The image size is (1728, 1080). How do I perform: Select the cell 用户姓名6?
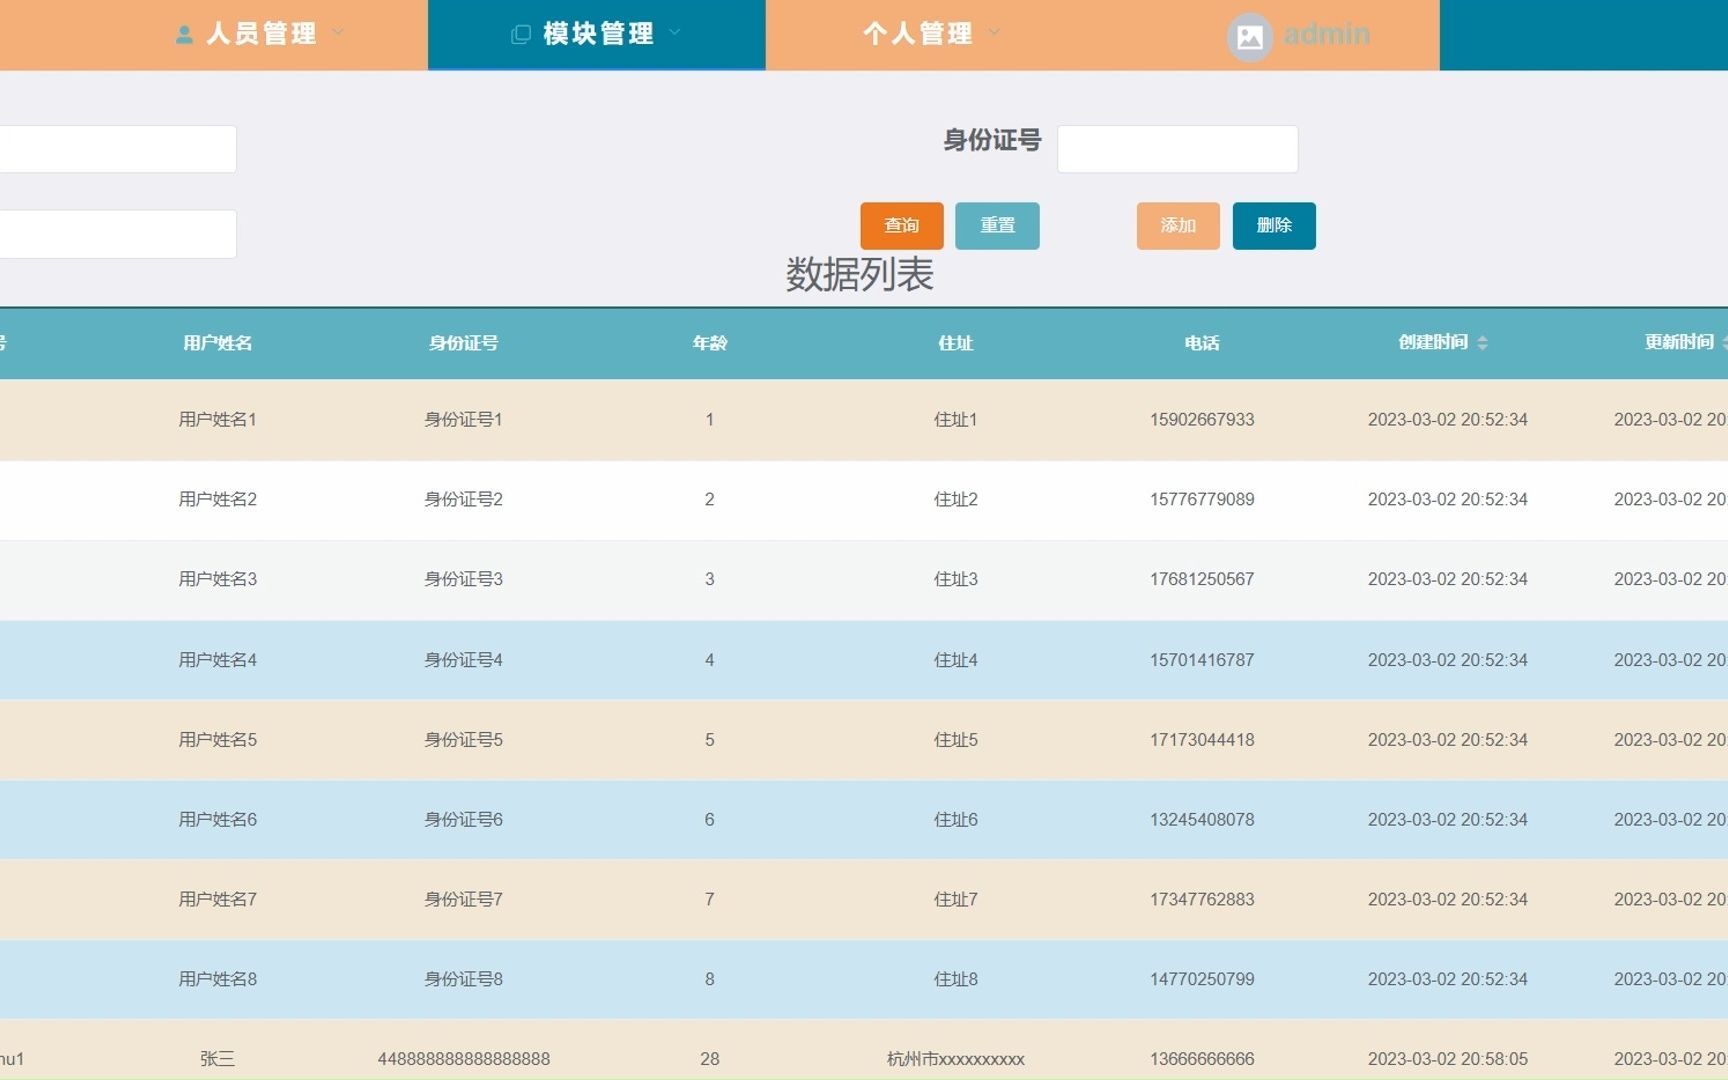click(218, 820)
